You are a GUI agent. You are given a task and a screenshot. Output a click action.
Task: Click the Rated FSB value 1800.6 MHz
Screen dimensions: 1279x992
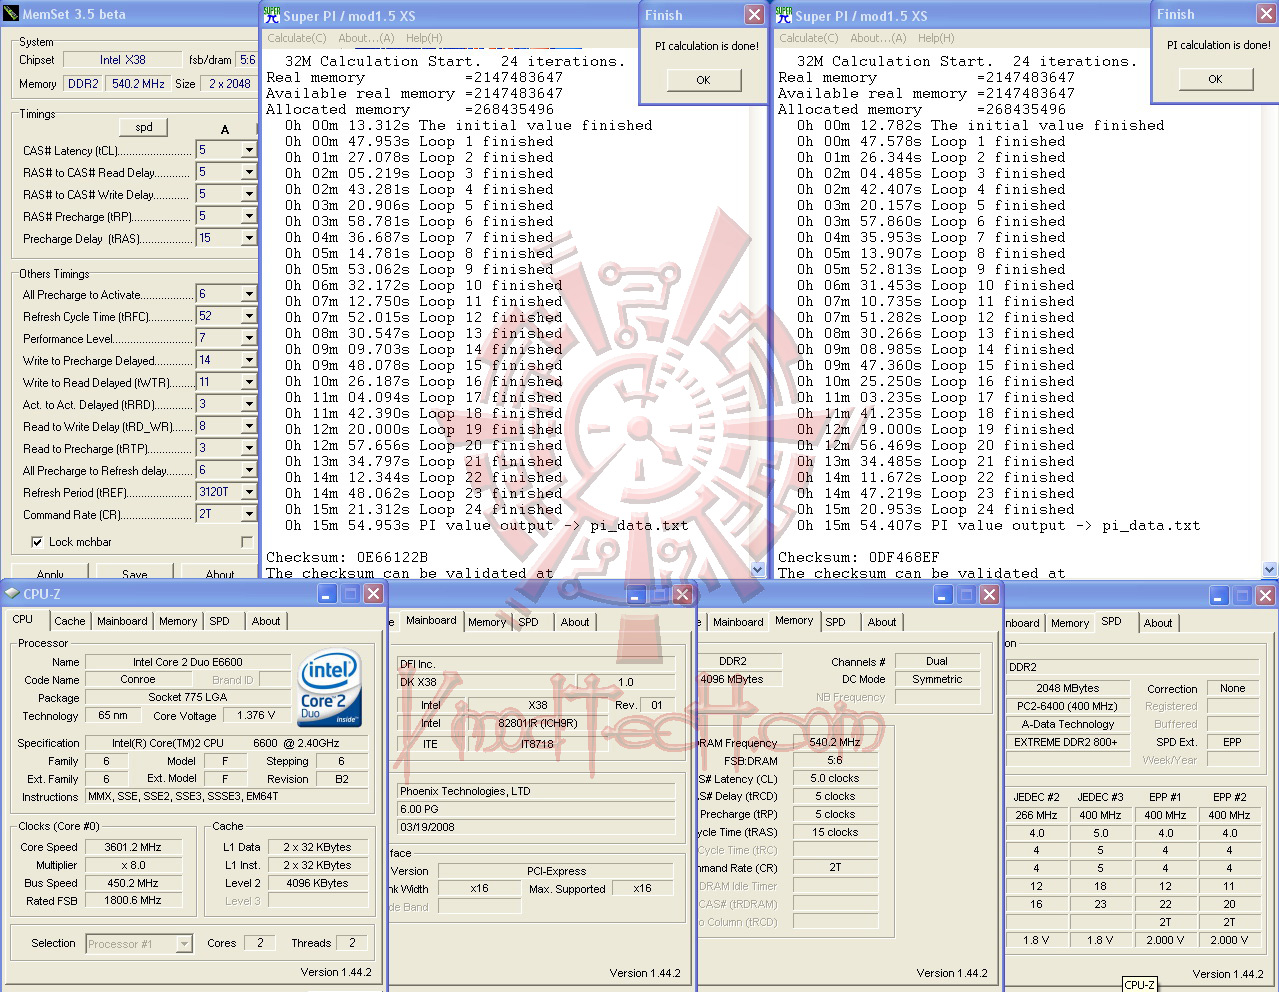(x=133, y=901)
